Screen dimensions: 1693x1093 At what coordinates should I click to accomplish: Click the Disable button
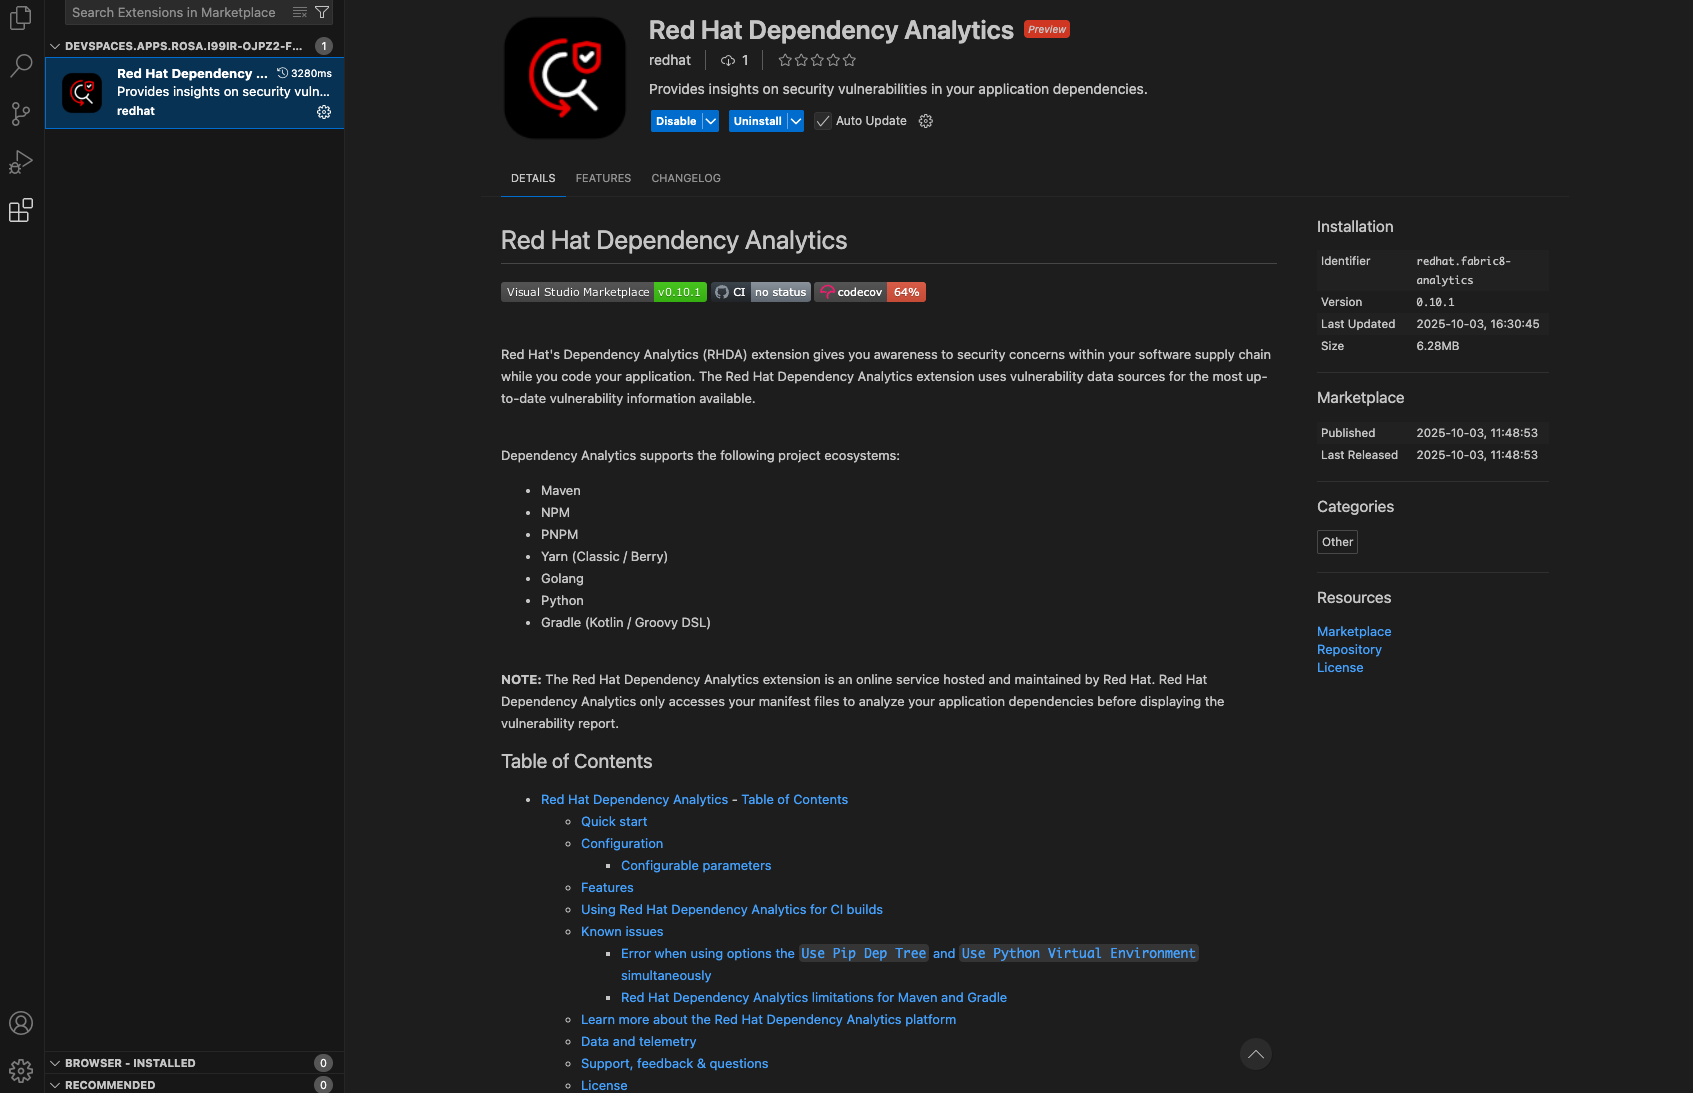[x=676, y=121]
